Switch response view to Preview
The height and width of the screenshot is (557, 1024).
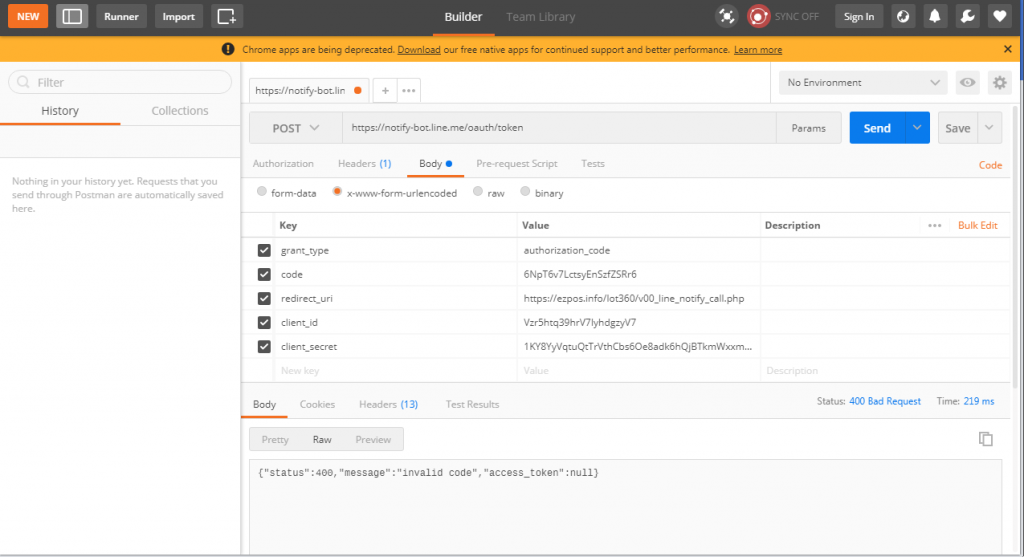point(373,439)
